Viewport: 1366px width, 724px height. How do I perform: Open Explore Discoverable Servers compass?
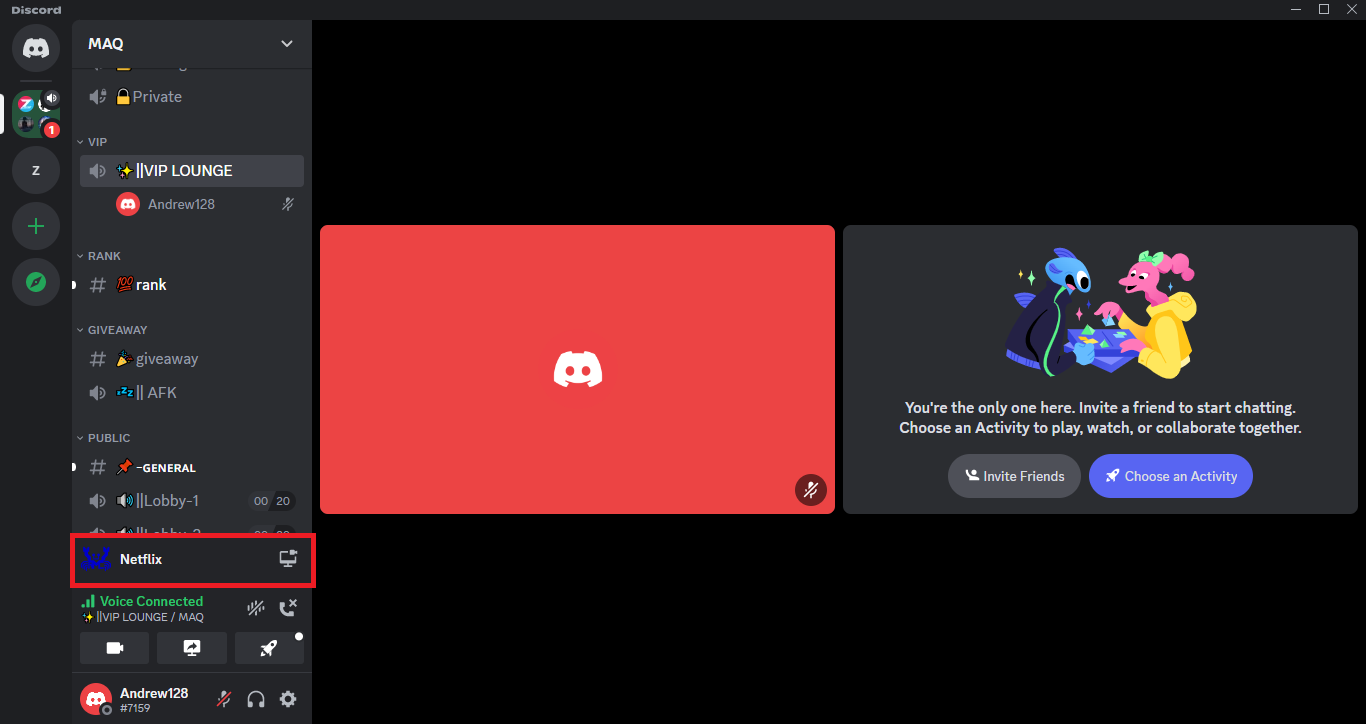pyautogui.click(x=36, y=282)
